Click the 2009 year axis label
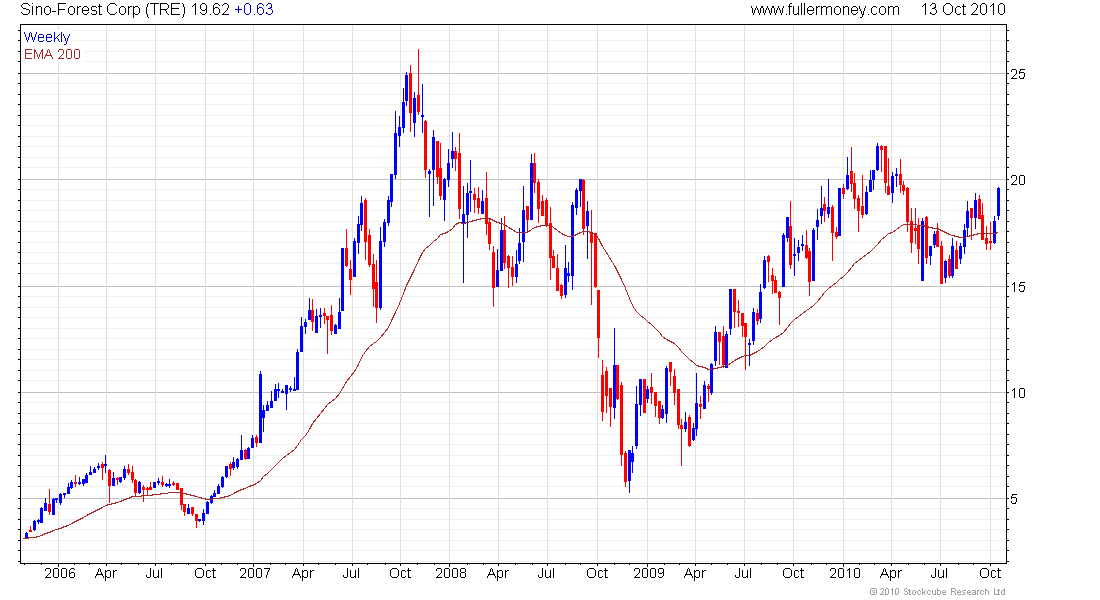The width and height of the screenshot is (1100, 600). pos(648,573)
